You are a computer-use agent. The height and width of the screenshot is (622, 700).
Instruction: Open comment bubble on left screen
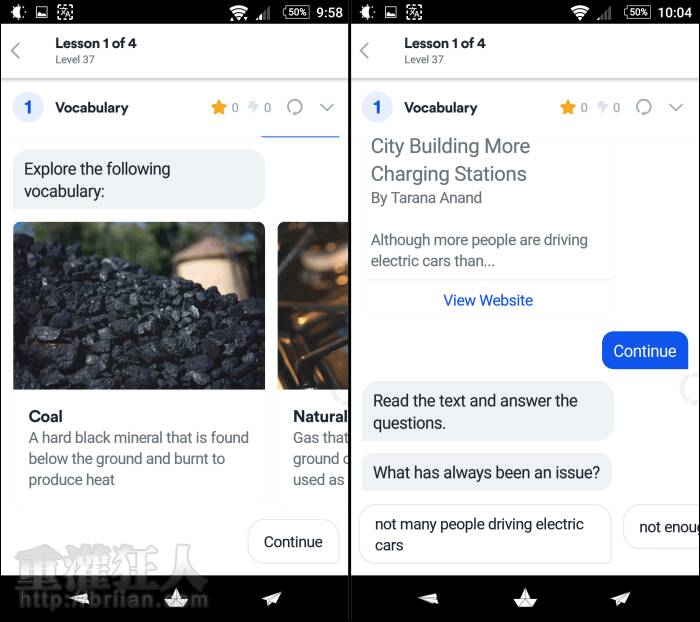point(295,107)
